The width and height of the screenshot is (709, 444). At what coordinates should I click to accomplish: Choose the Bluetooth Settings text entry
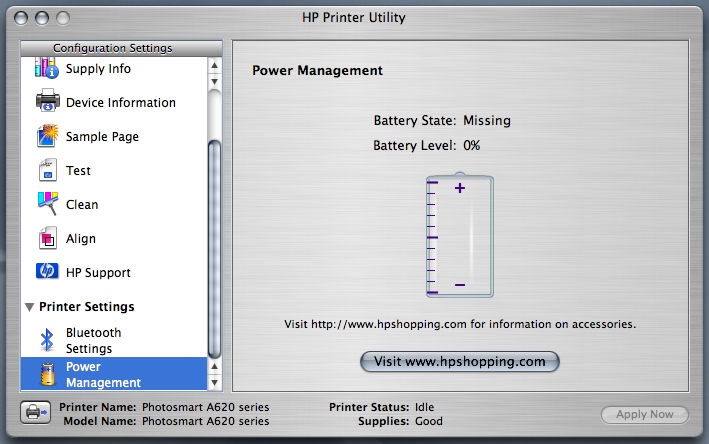point(94,340)
